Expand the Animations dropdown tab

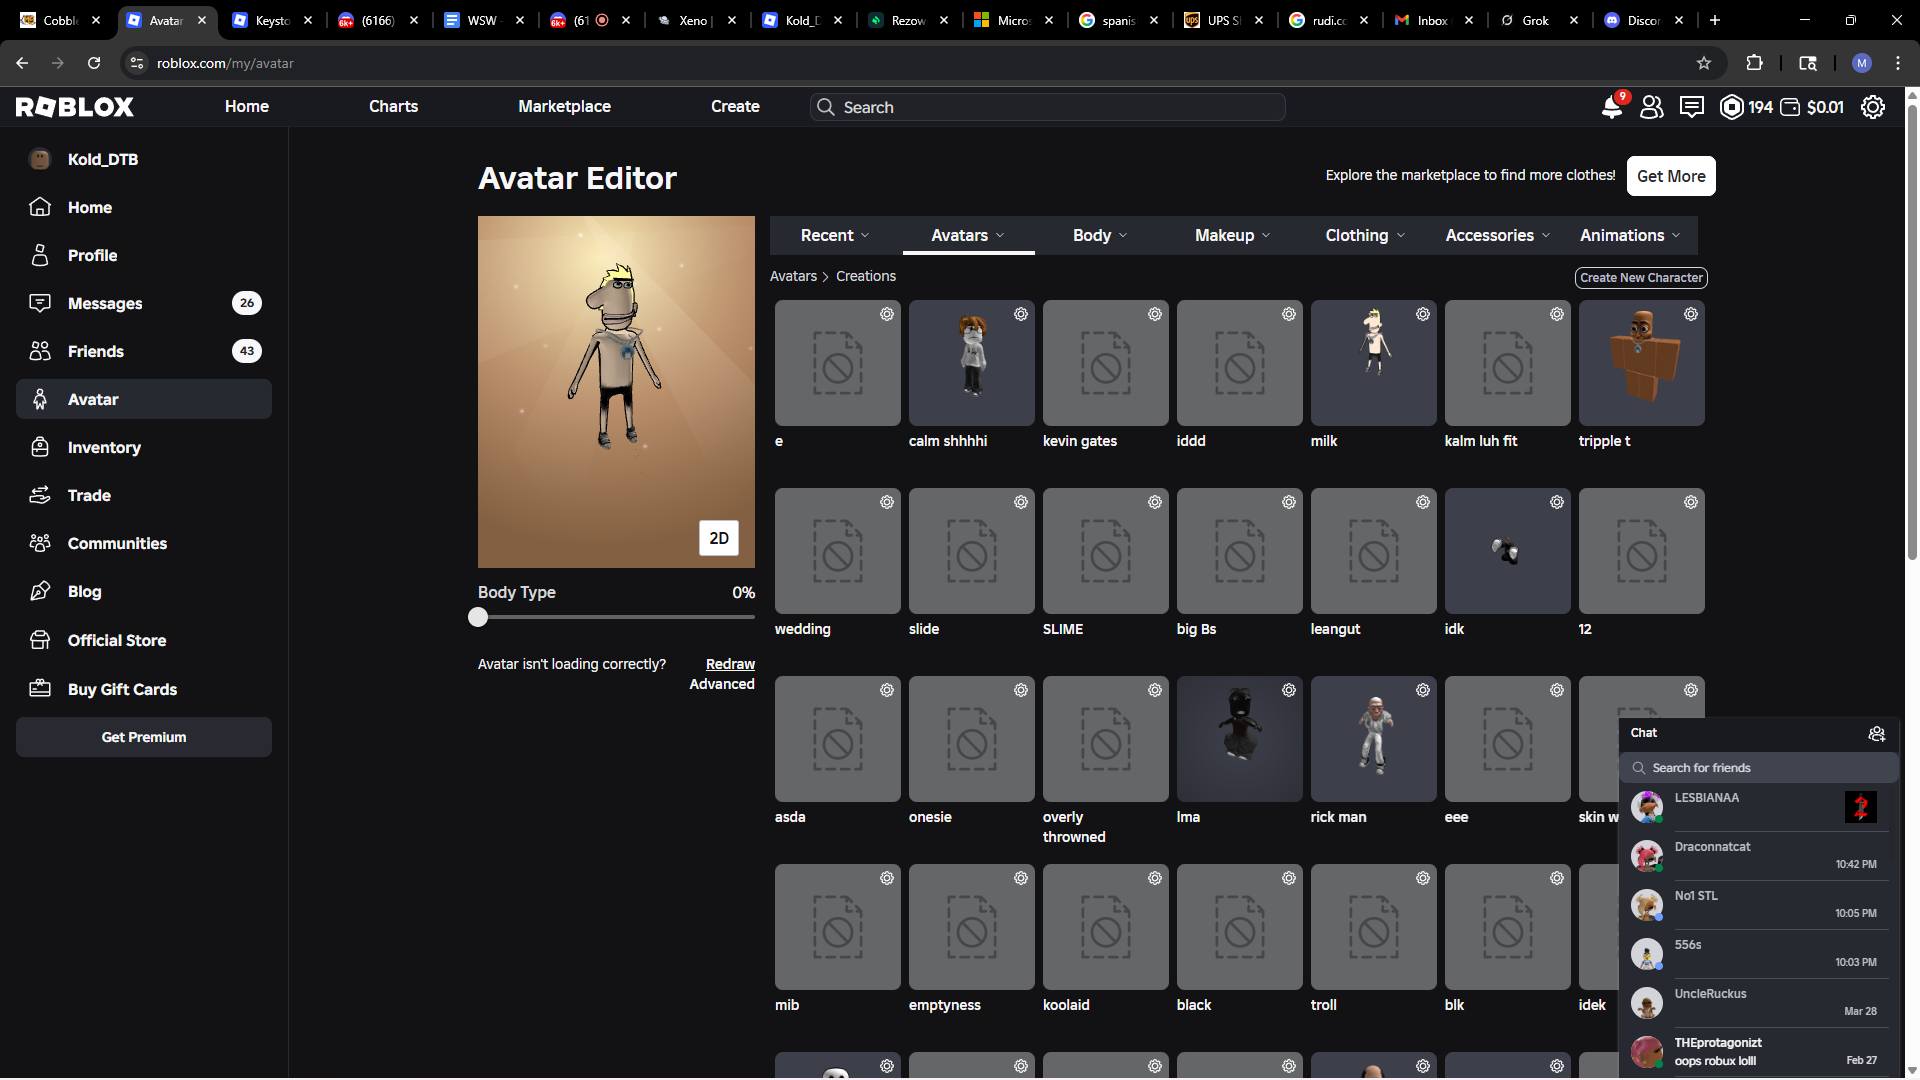tap(1630, 235)
